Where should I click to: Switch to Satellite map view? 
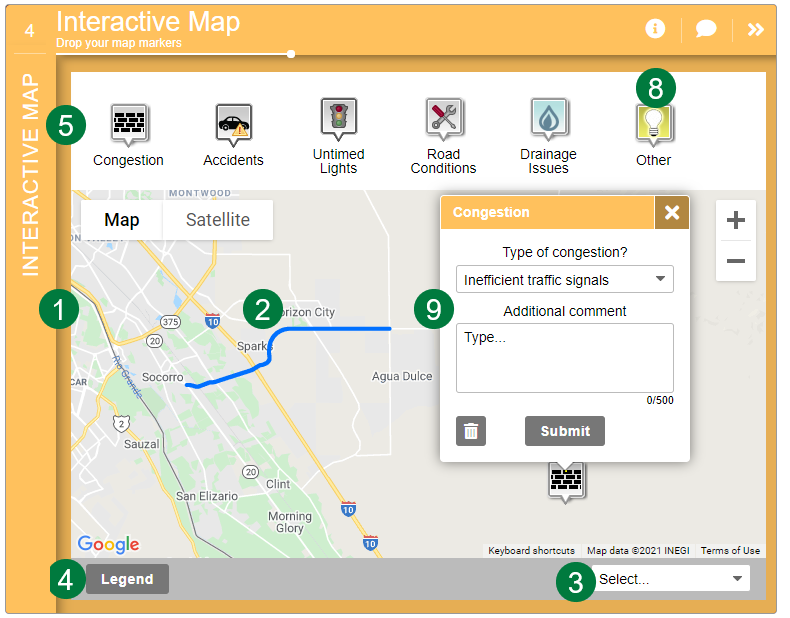217,220
